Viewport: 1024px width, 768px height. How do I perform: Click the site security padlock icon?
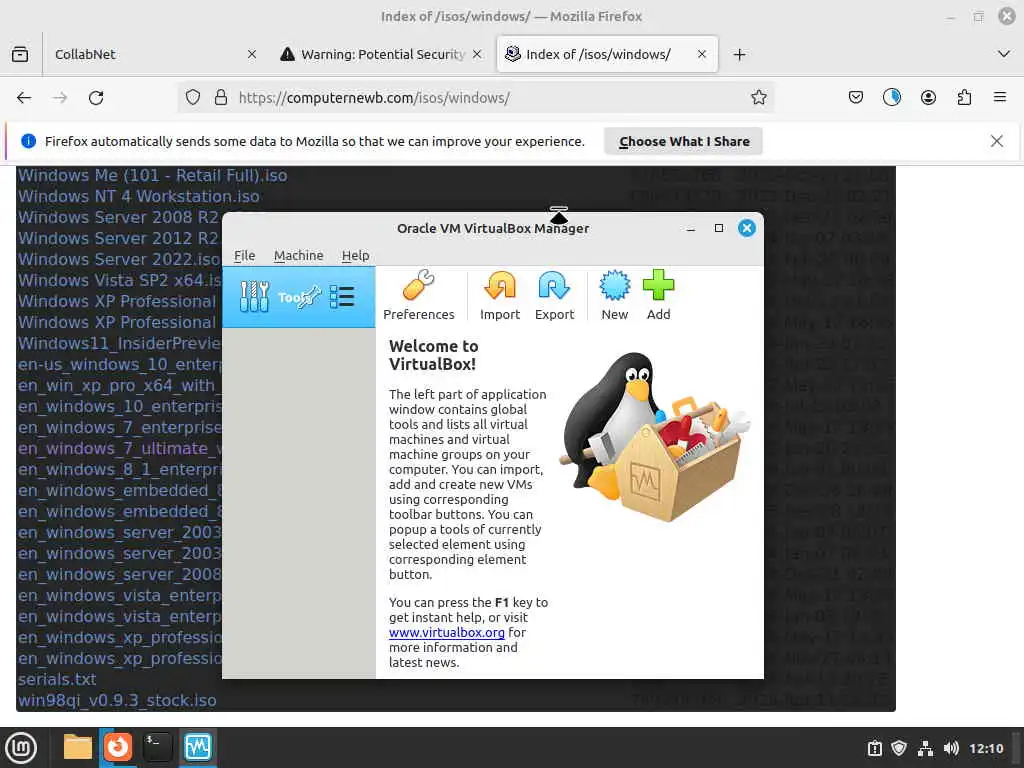click(x=221, y=97)
